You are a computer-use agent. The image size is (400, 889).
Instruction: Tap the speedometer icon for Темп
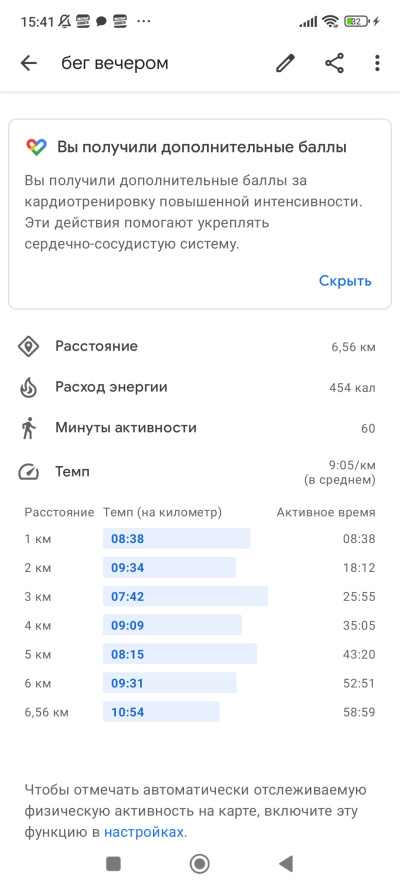click(x=28, y=472)
